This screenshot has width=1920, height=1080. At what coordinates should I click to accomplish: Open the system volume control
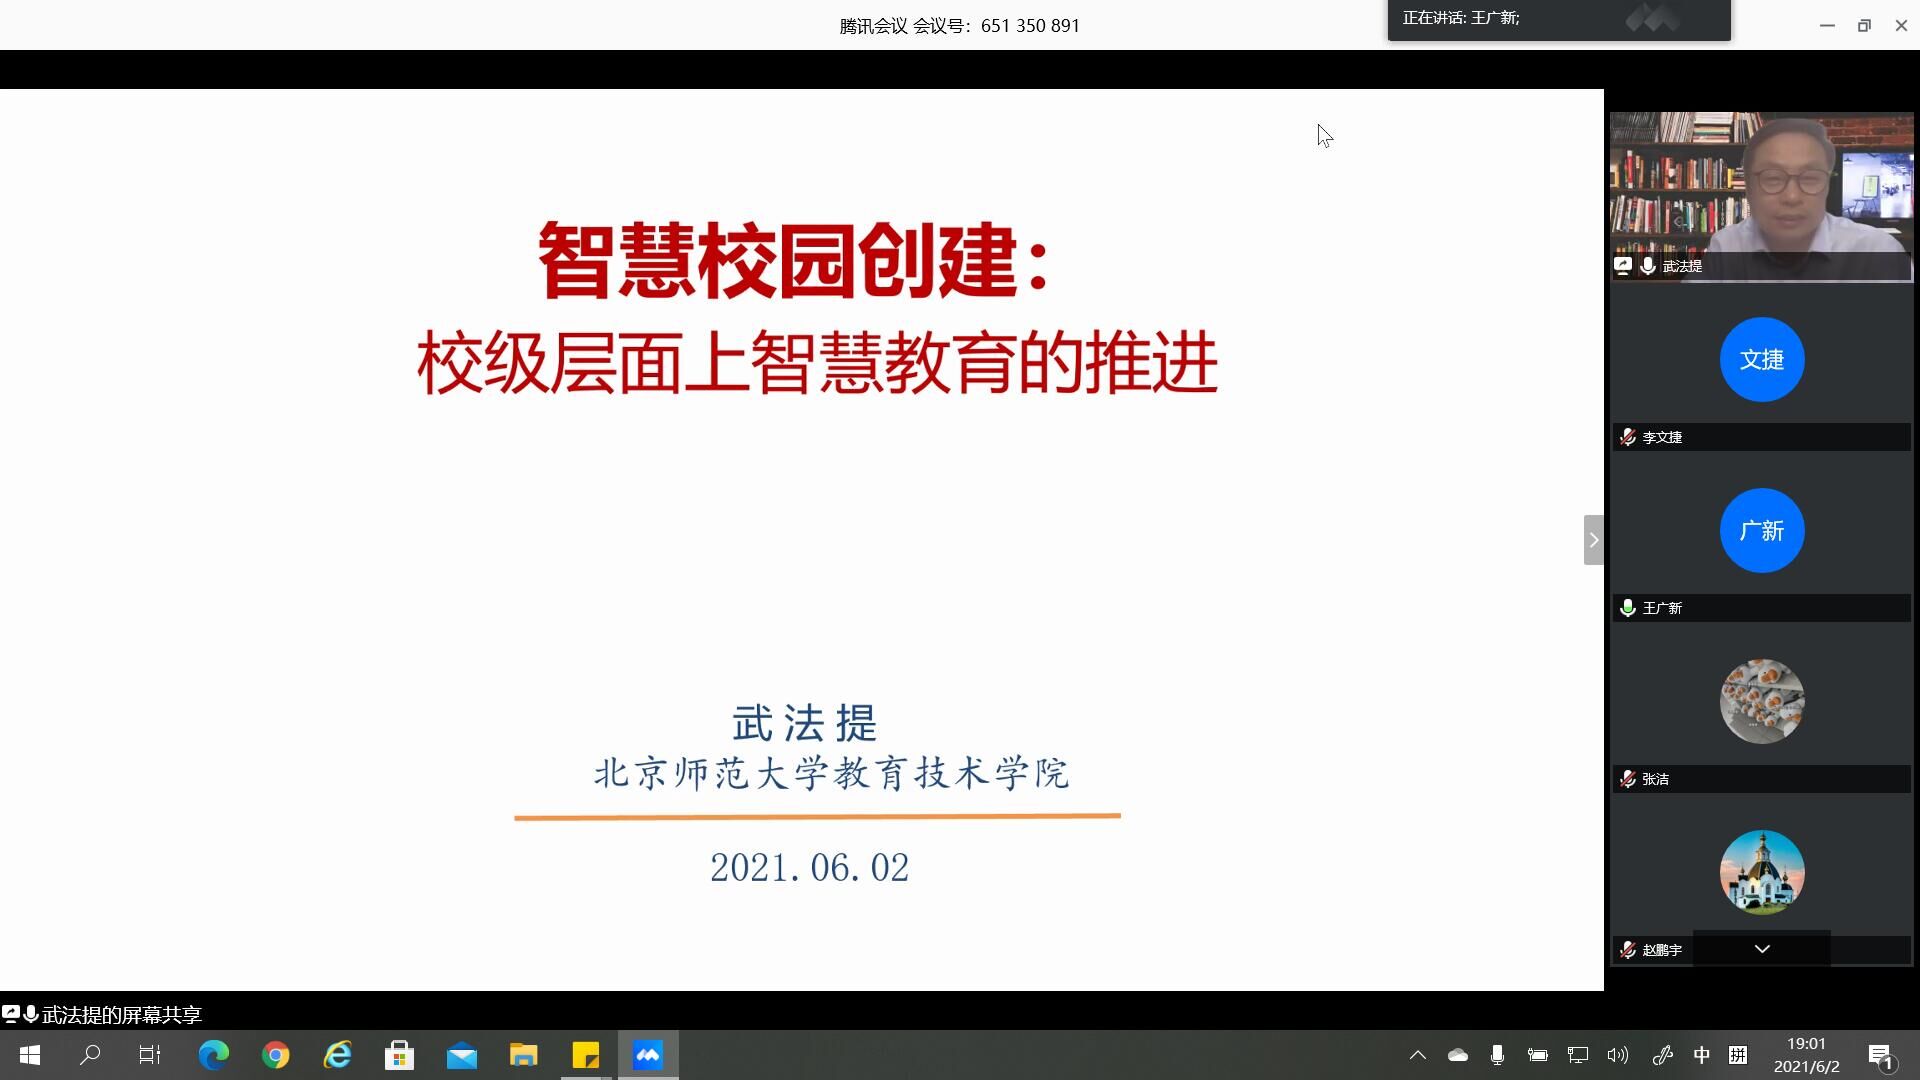[1617, 1055]
